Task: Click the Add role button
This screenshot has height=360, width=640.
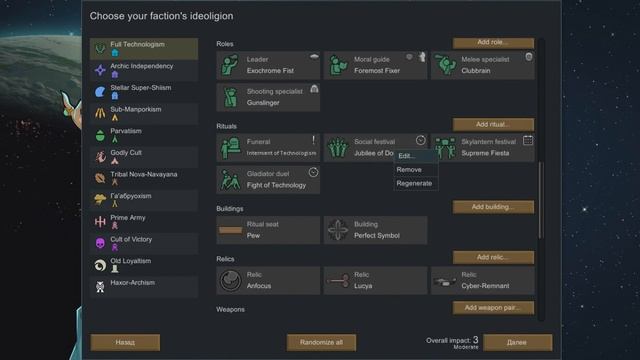Action: (x=493, y=42)
